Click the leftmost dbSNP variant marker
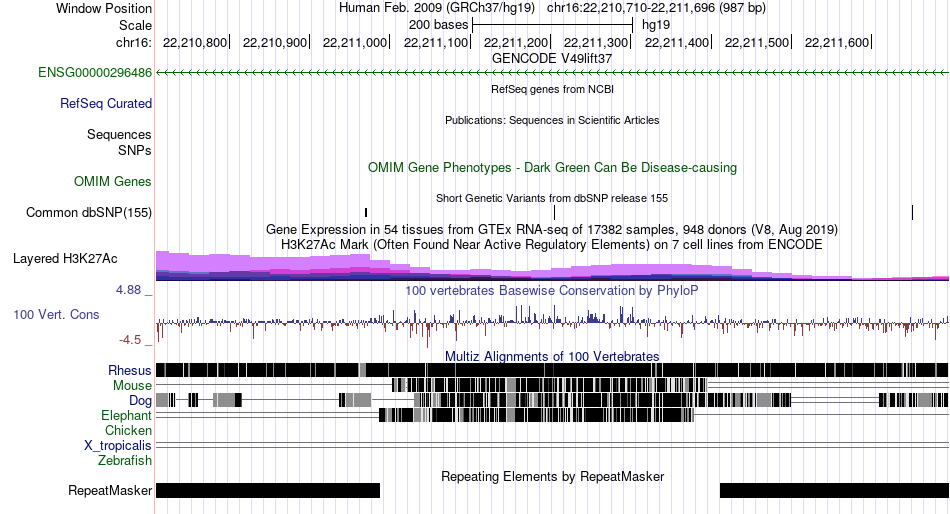 coord(366,213)
